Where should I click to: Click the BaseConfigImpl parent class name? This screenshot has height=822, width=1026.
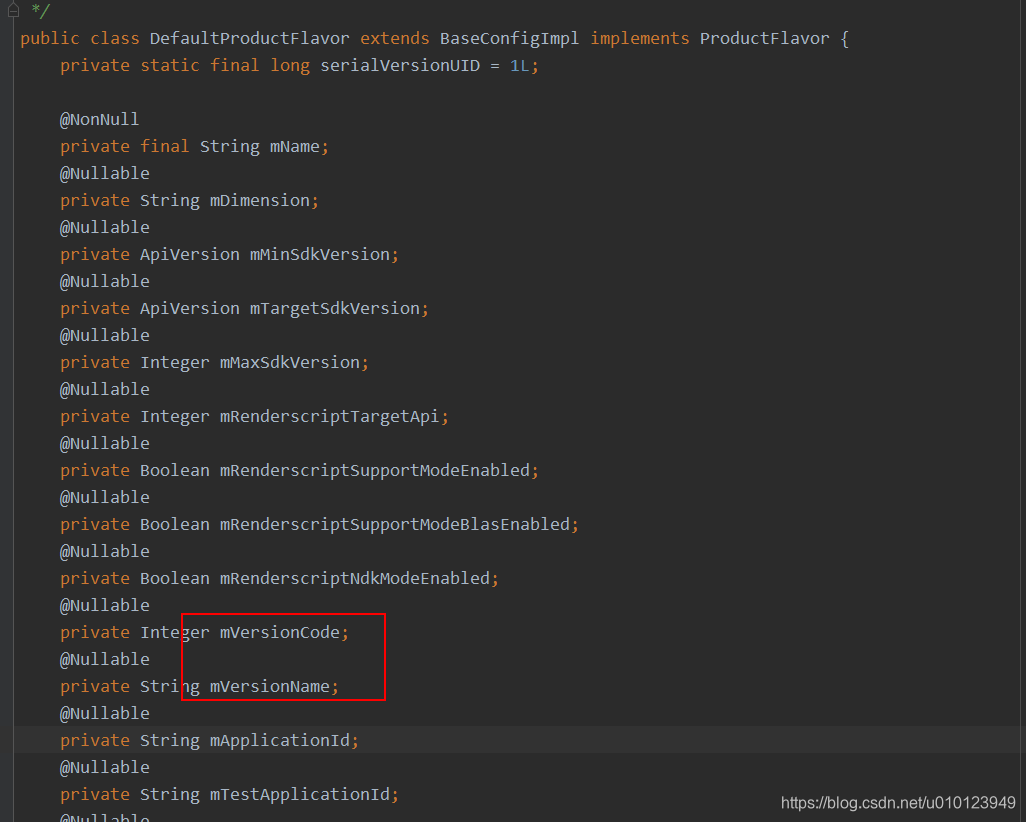point(509,38)
